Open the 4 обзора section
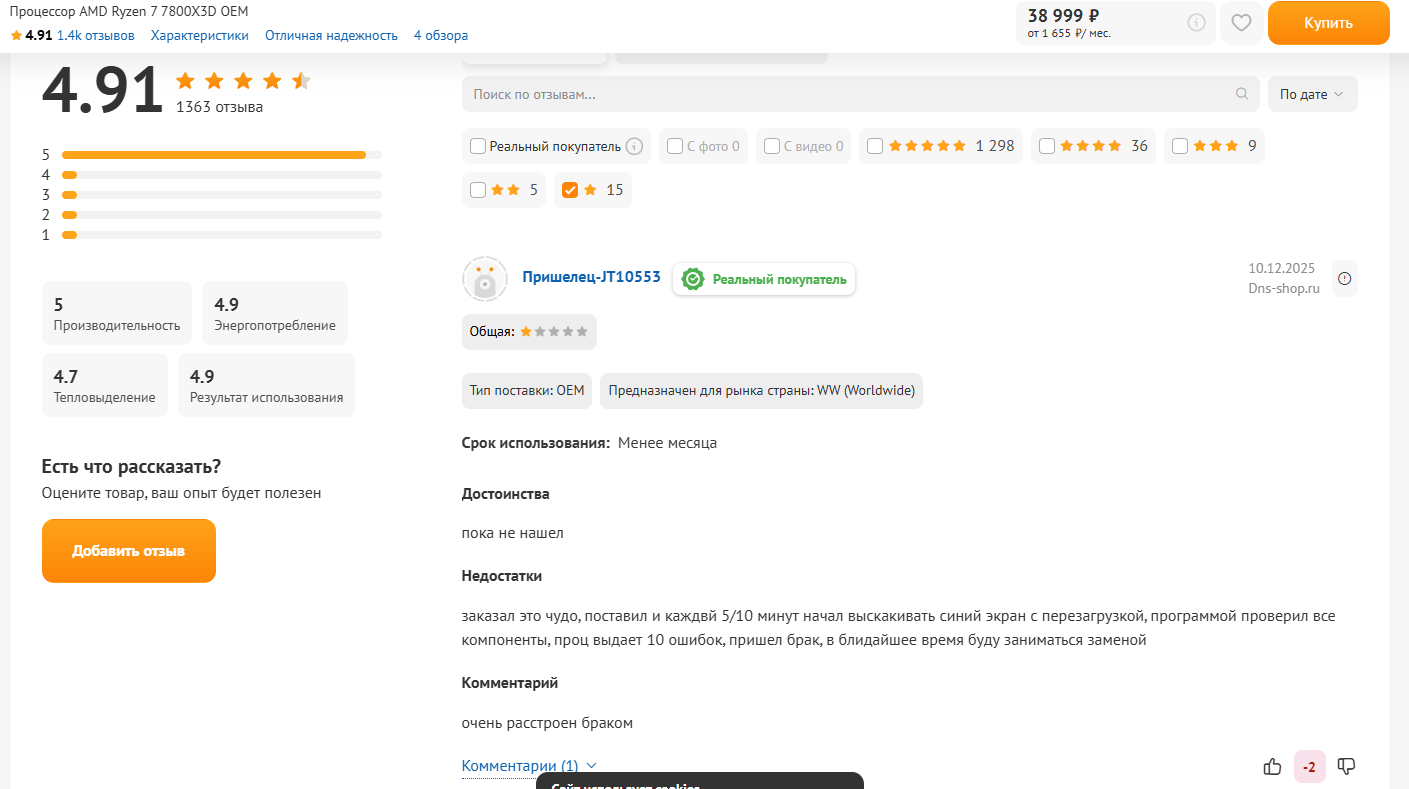 440,36
